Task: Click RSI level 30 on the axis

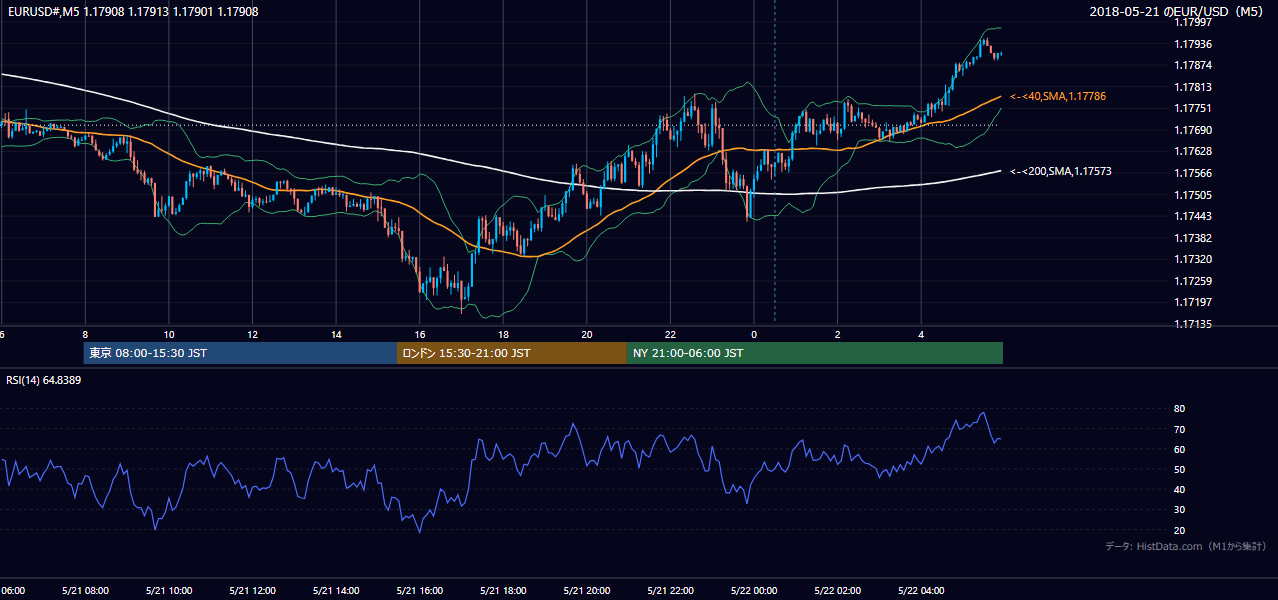Action: coord(1180,510)
